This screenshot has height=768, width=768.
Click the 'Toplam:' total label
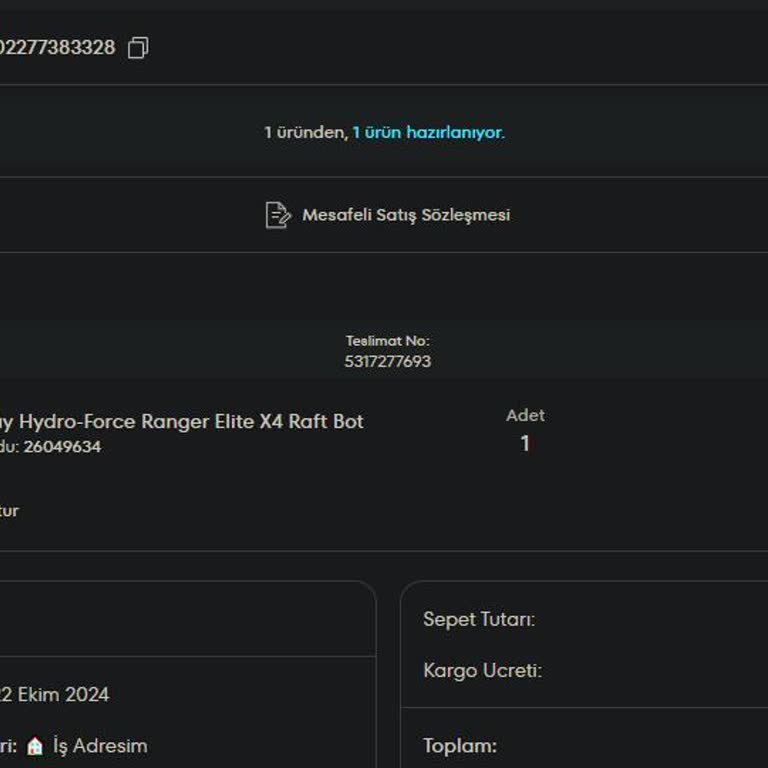(x=459, y=746)
